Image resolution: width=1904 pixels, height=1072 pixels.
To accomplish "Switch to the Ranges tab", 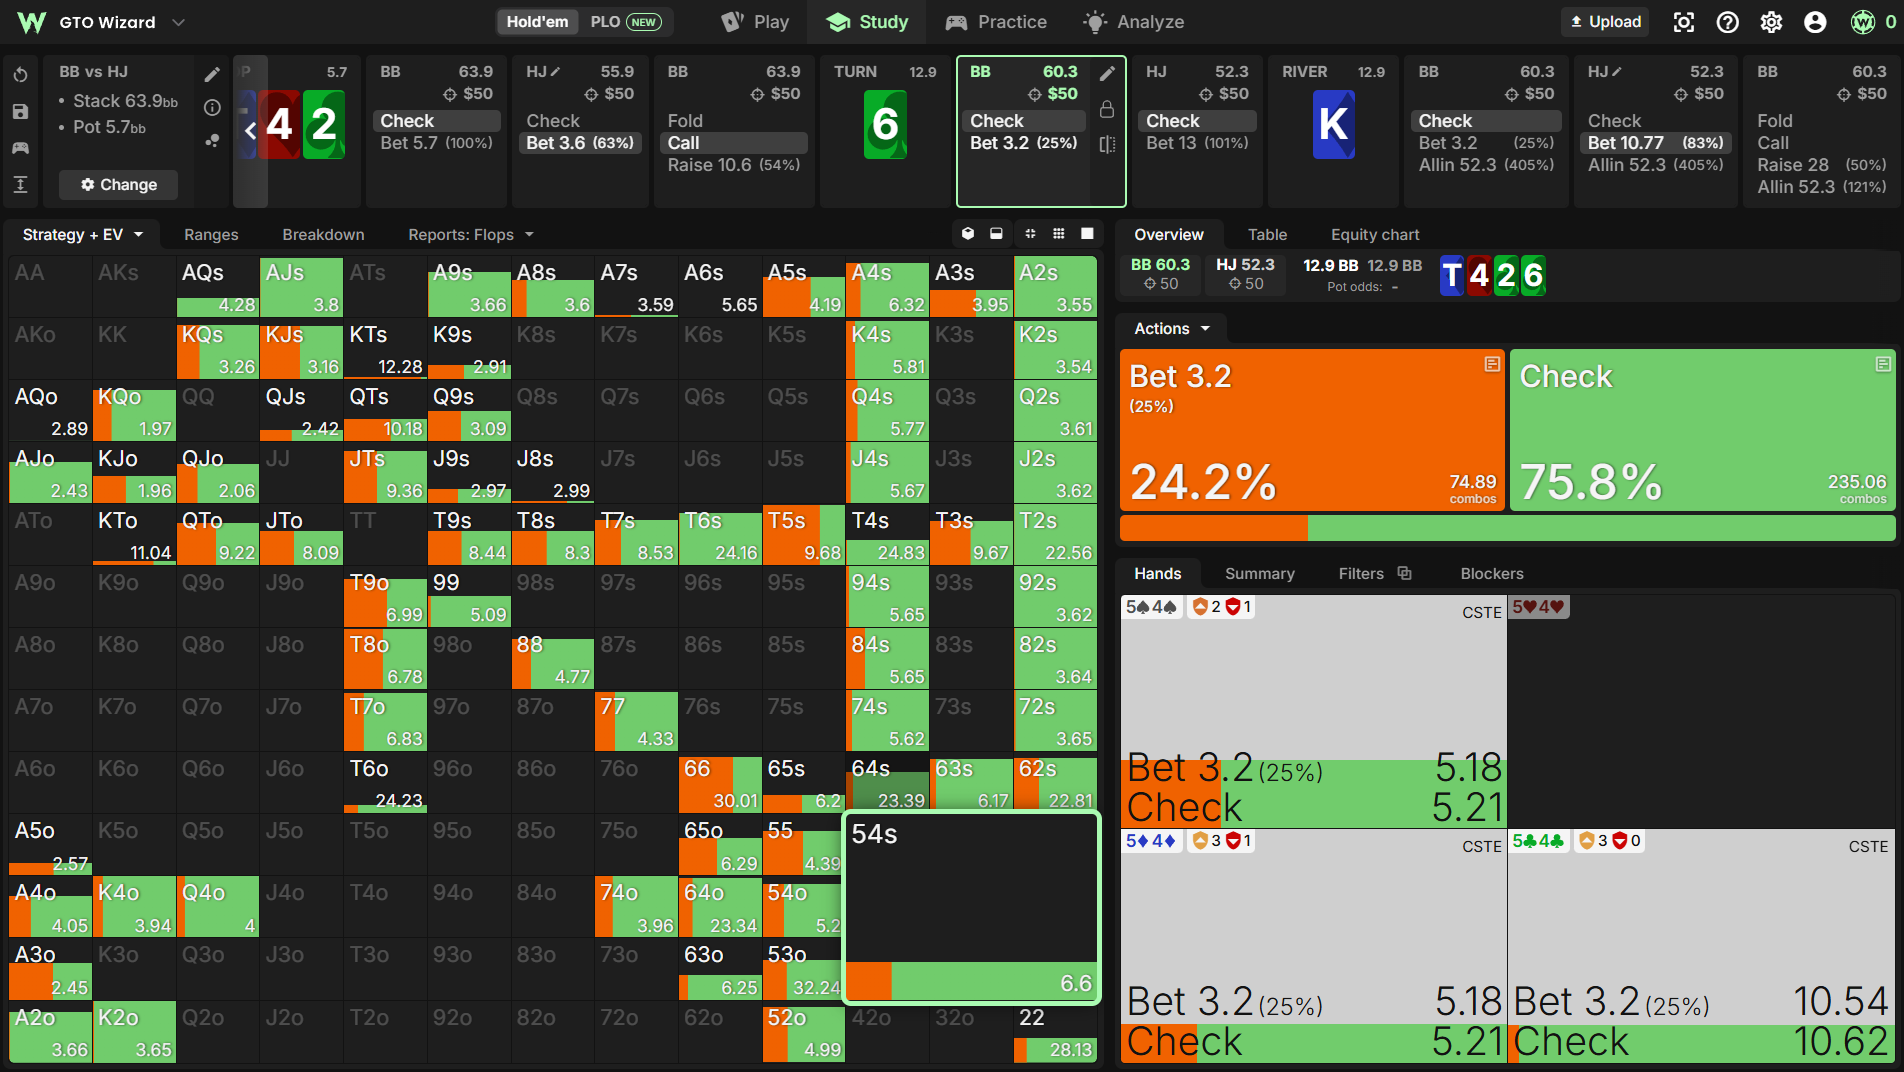I will pos(211,235).
